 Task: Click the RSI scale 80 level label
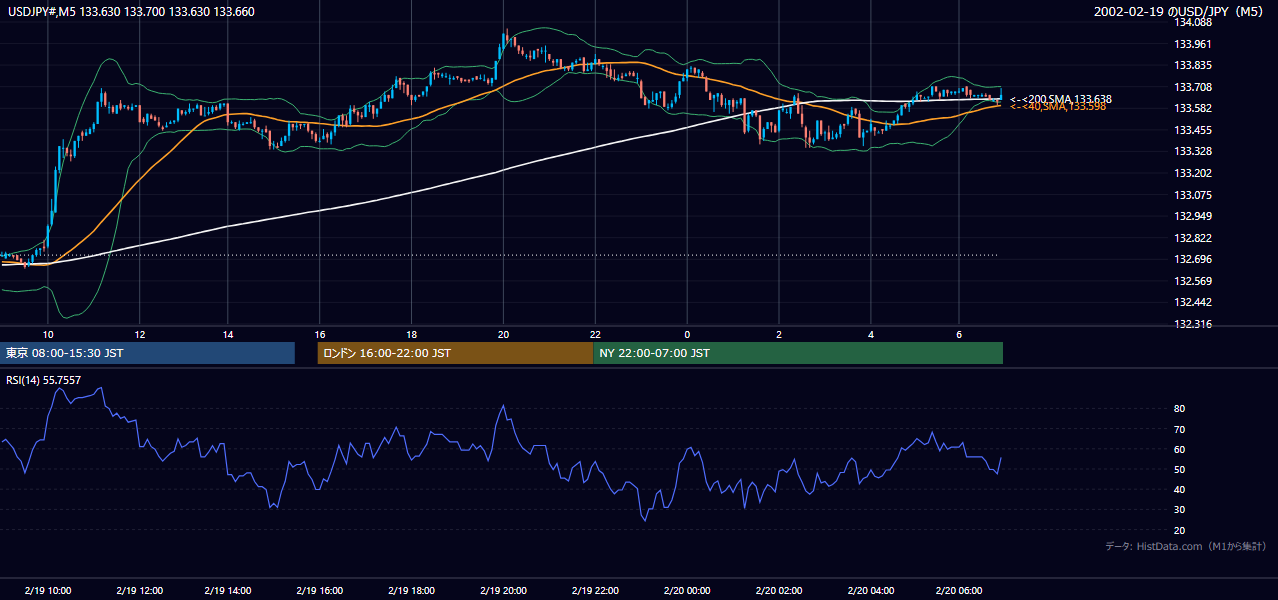pos(1180,409)
